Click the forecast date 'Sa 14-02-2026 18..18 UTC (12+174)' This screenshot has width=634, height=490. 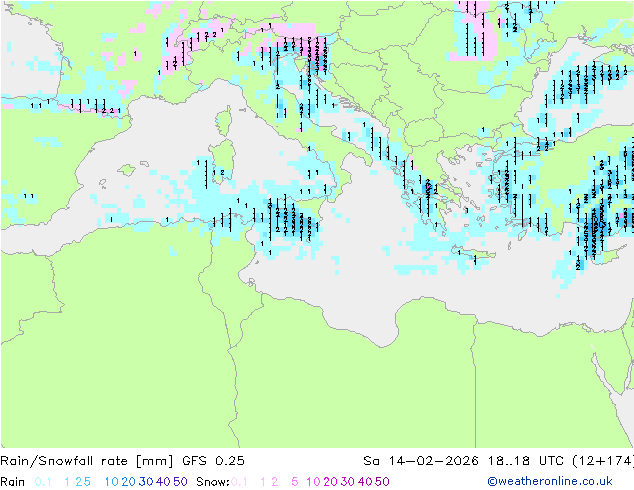(498, 461)
